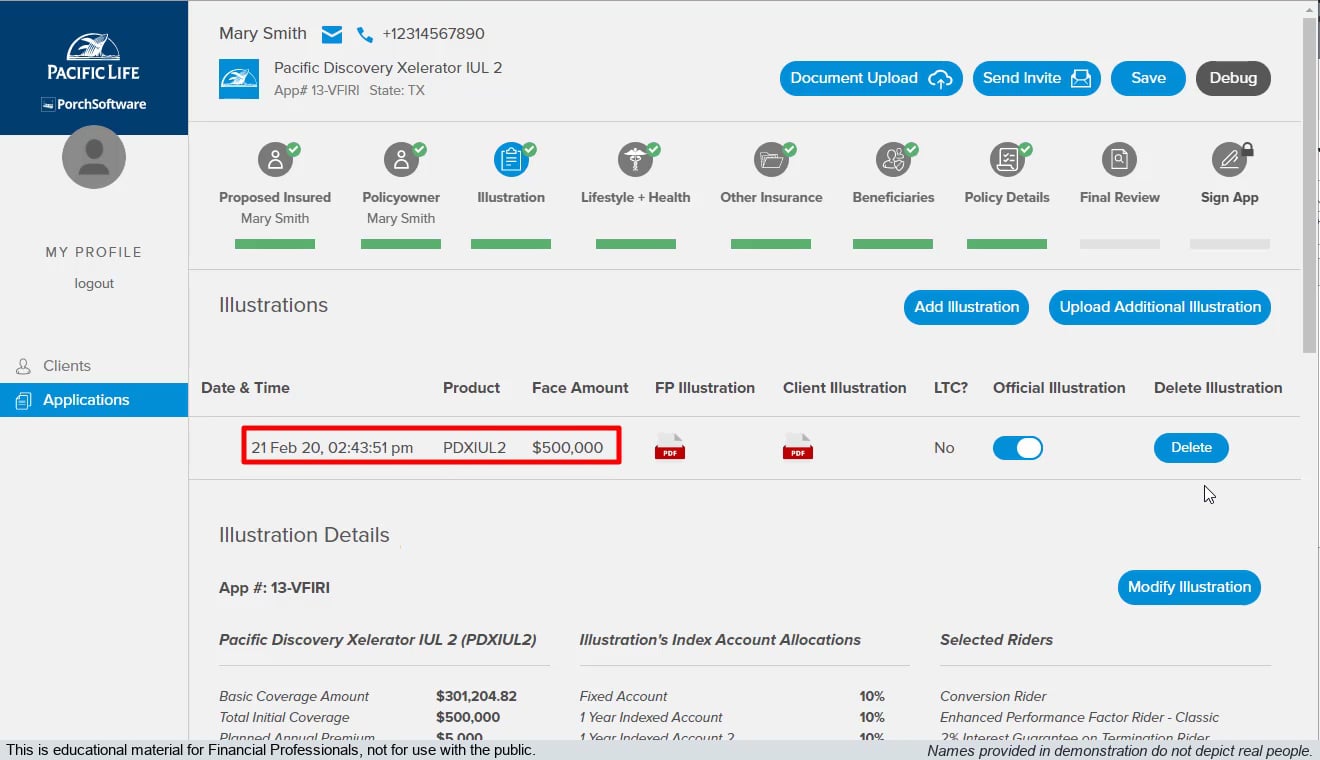Toggle the Official Illustration switch off

(1018, 448)
